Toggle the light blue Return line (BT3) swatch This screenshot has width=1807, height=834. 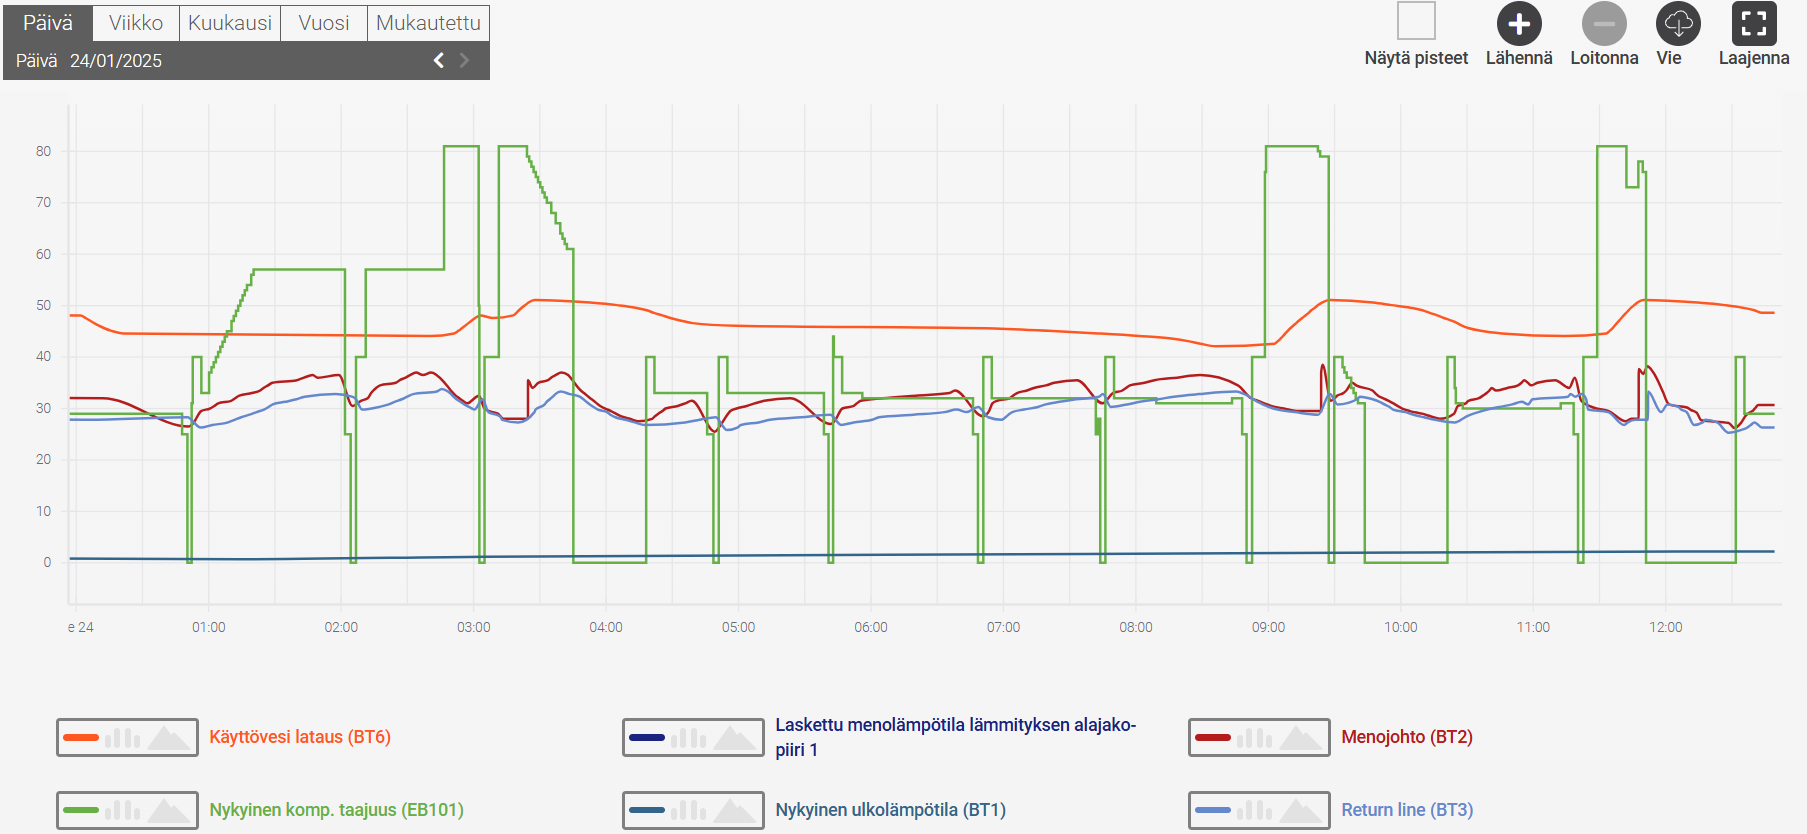(x=1259, y=810)
